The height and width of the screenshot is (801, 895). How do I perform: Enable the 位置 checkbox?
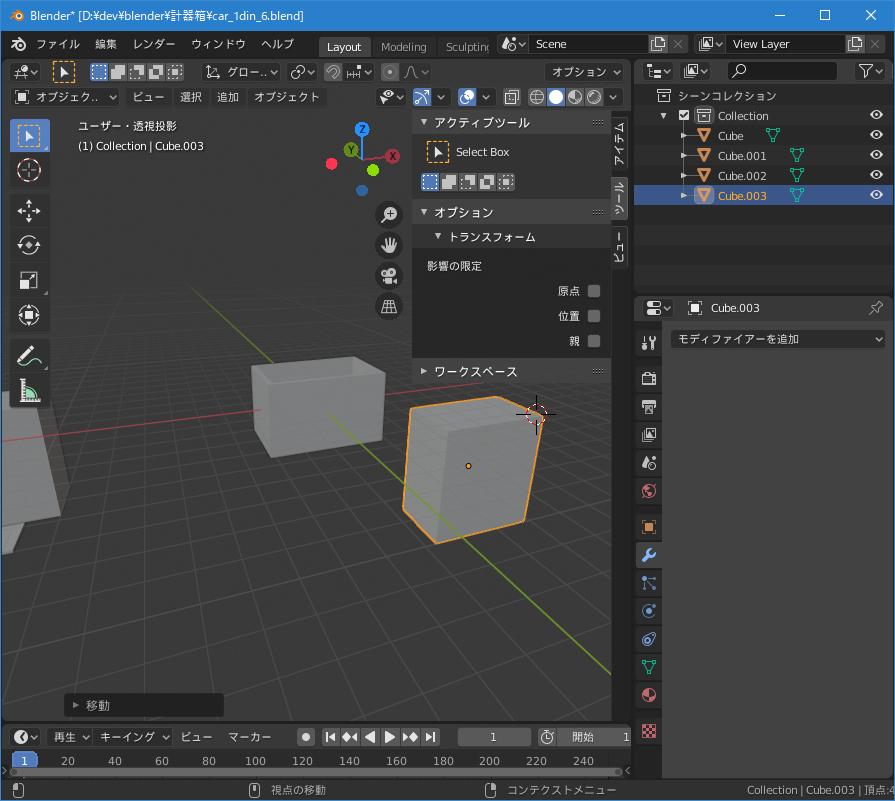click(594, 316)
